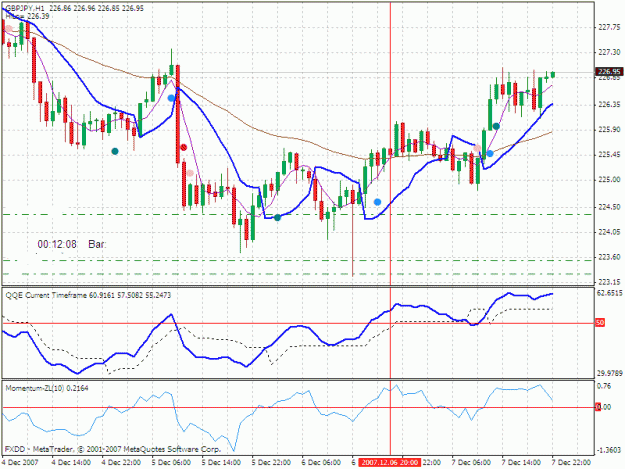This screenshot has width=625, height=469.
Task: Click the 62.6515 QQE scale value
Action: pos(610,293)
